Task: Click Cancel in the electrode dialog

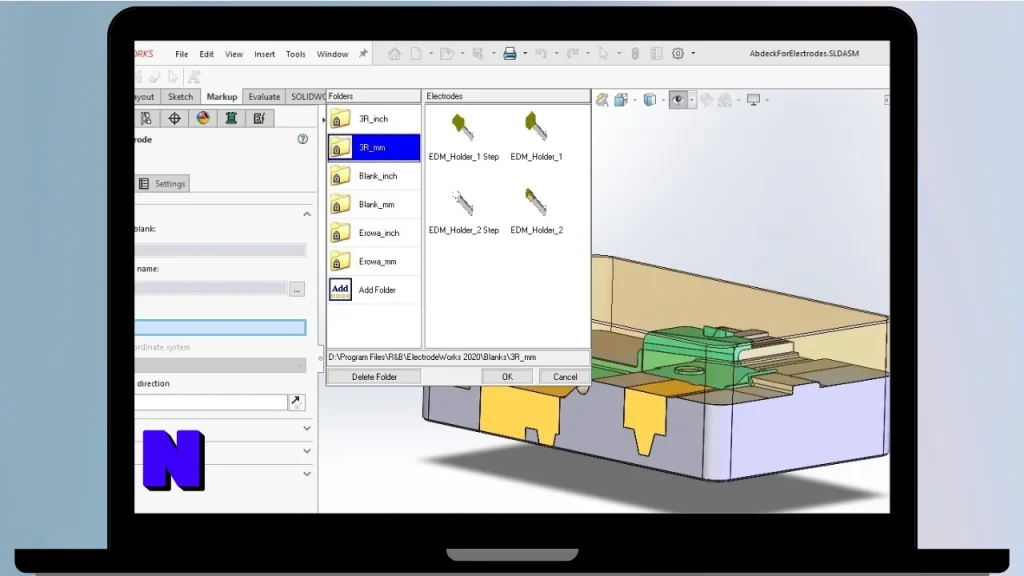Action: [565, 377]
